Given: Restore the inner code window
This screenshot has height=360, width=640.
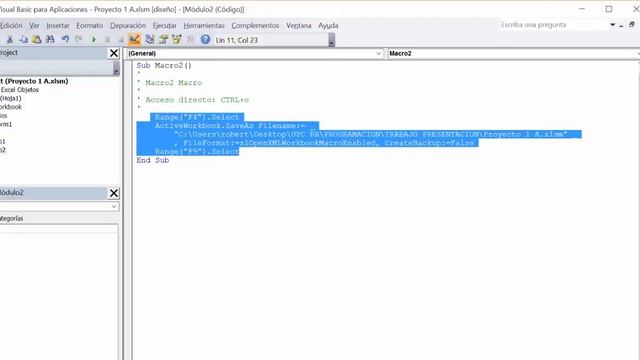Looking at the screenshot, I should 631,25.
